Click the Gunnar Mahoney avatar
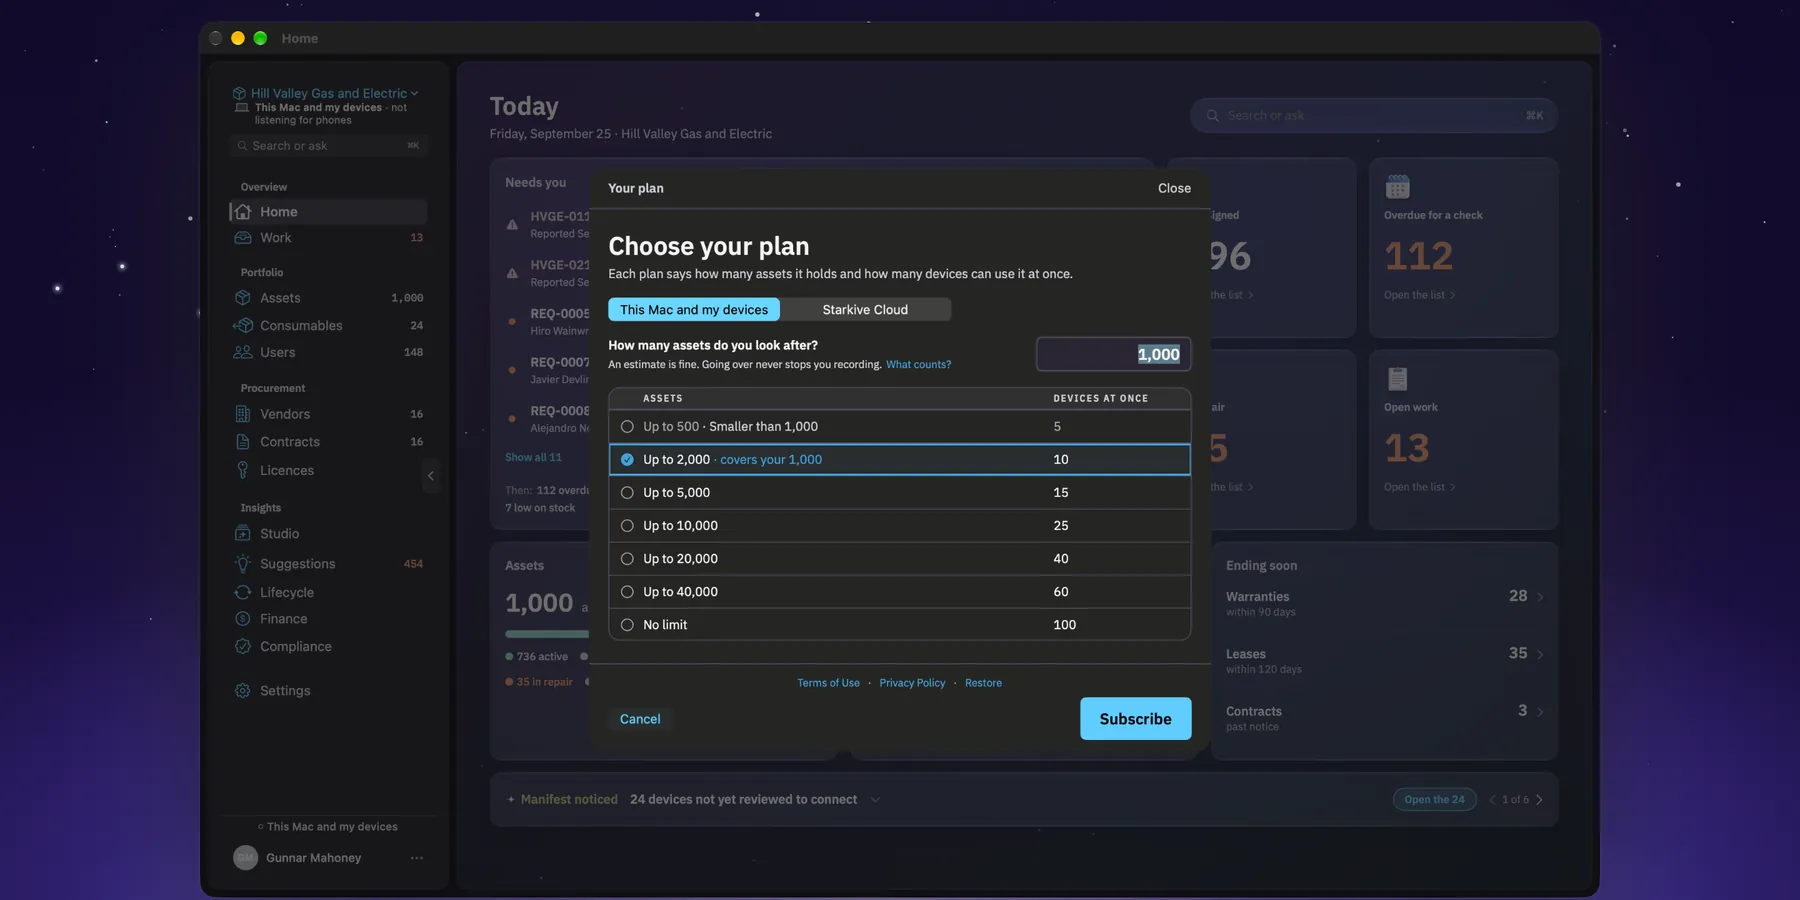 pos(245,858)
